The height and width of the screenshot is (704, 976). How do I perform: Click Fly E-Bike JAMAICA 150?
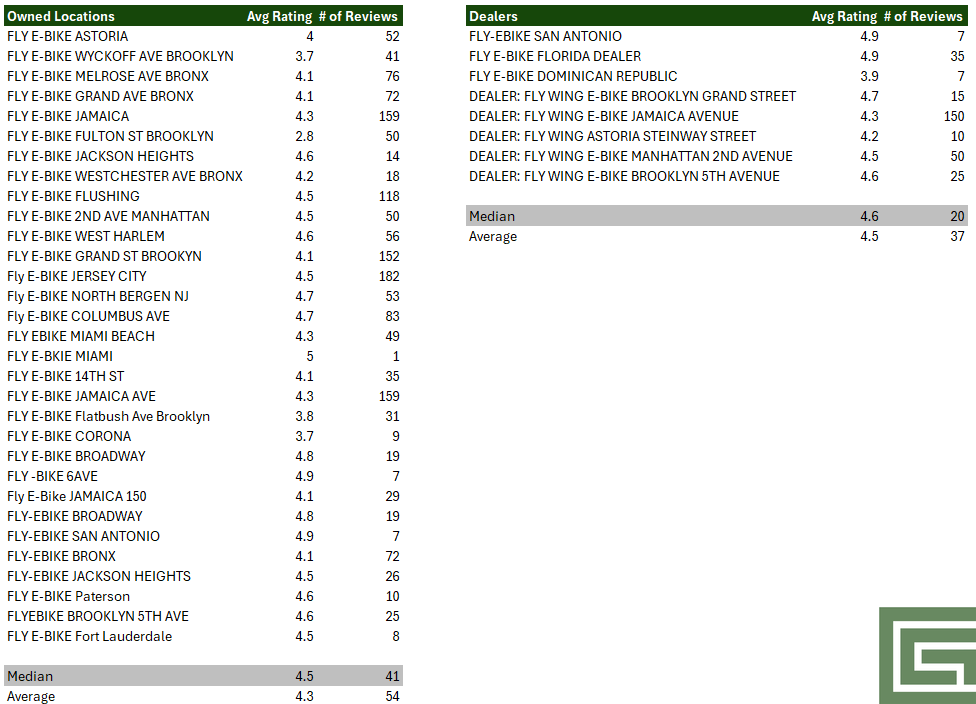tap(77, 496)
